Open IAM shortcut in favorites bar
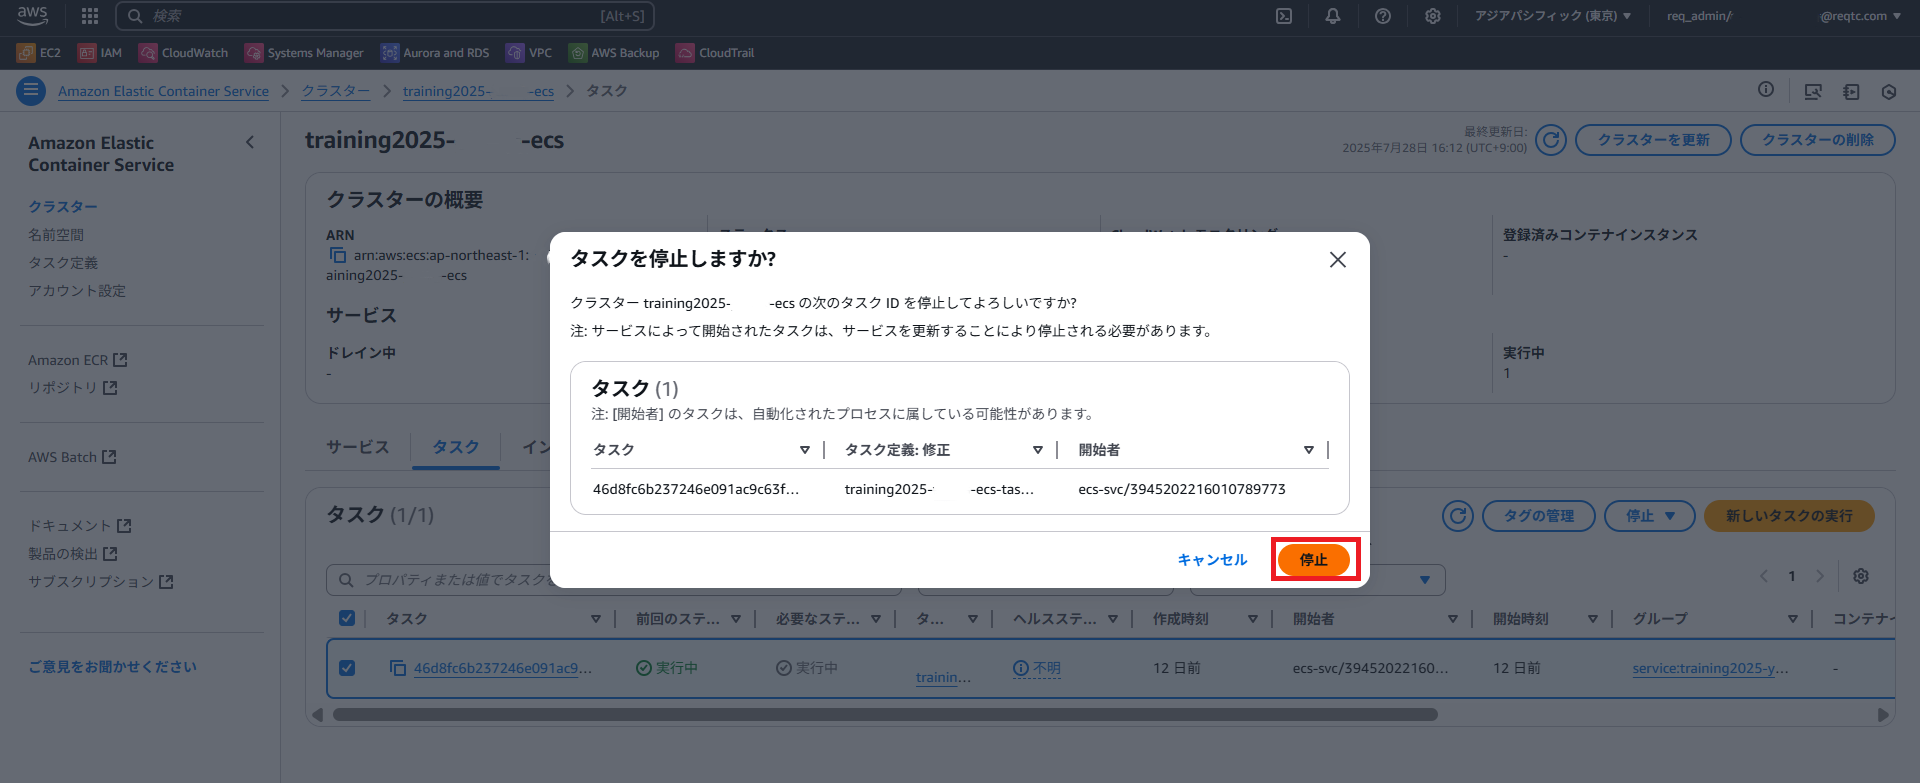 [x=100, y=53]
